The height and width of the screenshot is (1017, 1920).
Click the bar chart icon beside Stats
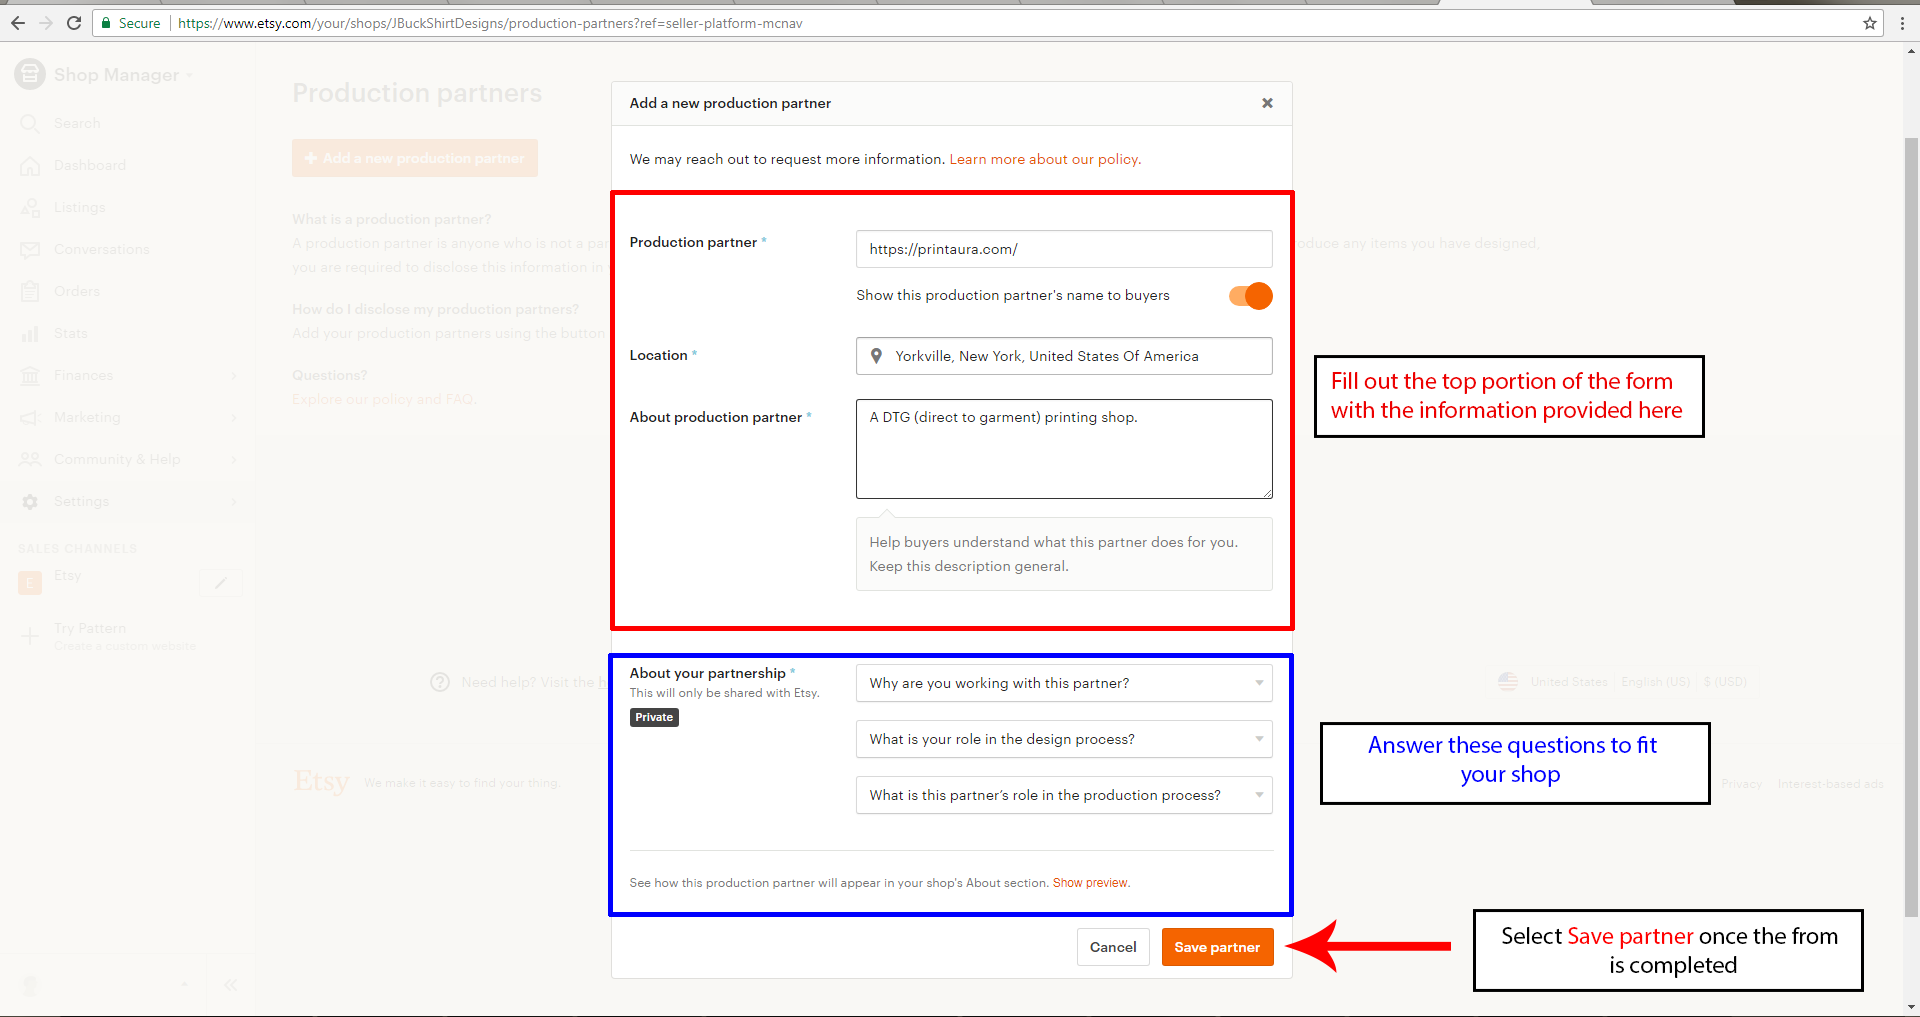[x=30, y=333]
